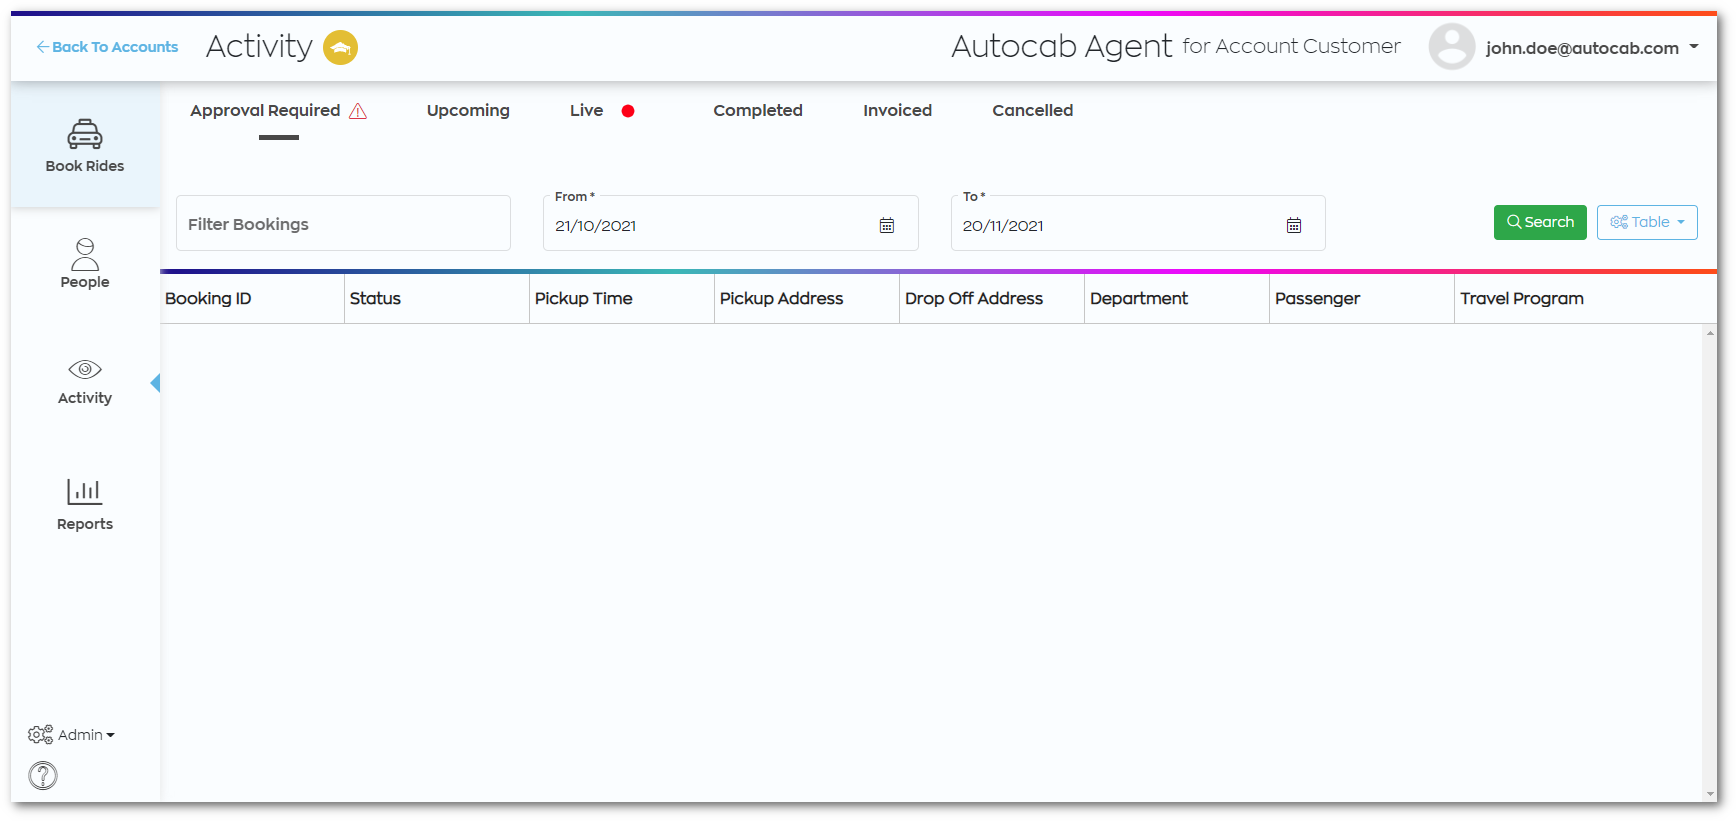Click the Filter Bookings input field
This screenshot has width=1736, height=821.
(x=343, y=223)
